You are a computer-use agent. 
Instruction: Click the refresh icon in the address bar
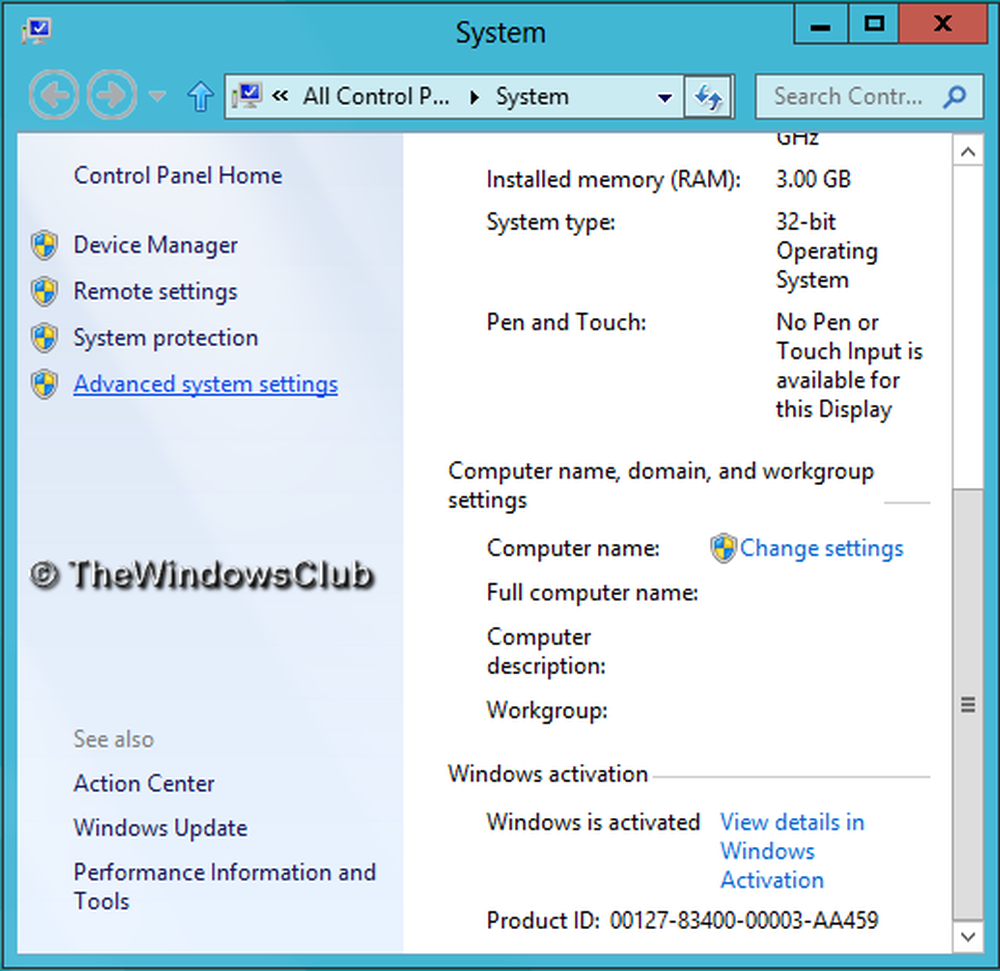tap(710, 96)
